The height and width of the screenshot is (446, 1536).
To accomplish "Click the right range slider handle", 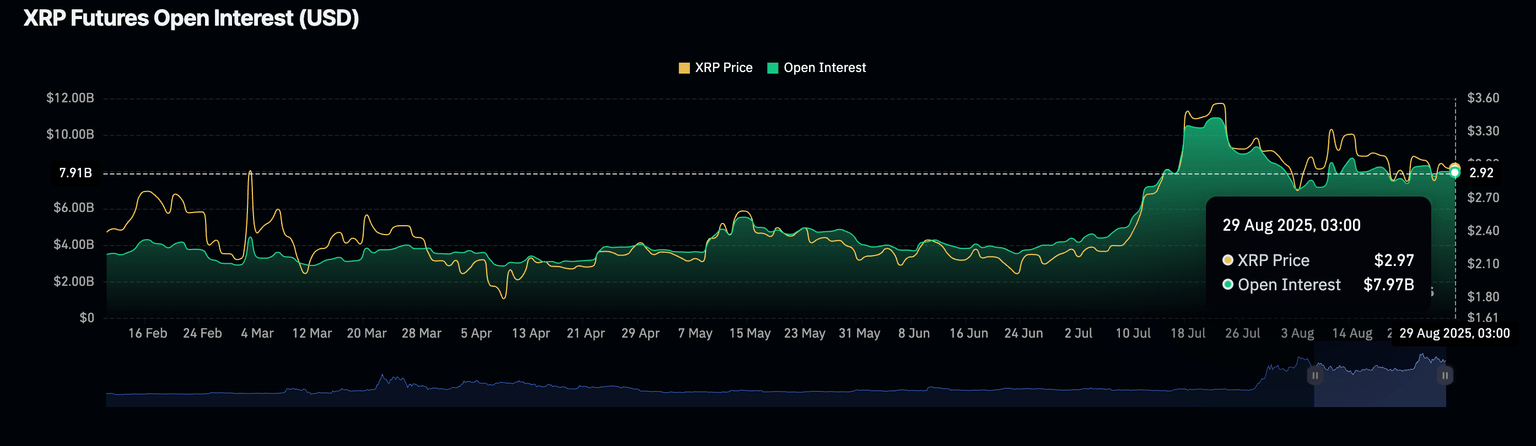I will 1445,376.
